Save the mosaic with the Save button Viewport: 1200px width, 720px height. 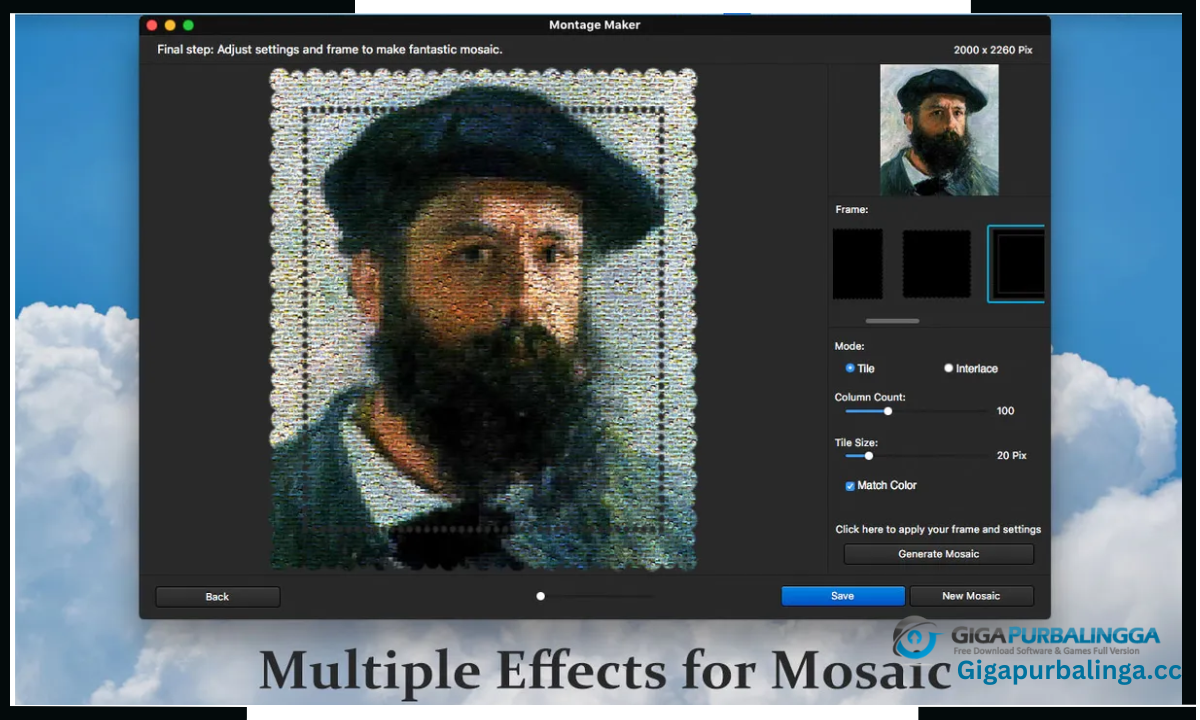[x=843, y=596]
